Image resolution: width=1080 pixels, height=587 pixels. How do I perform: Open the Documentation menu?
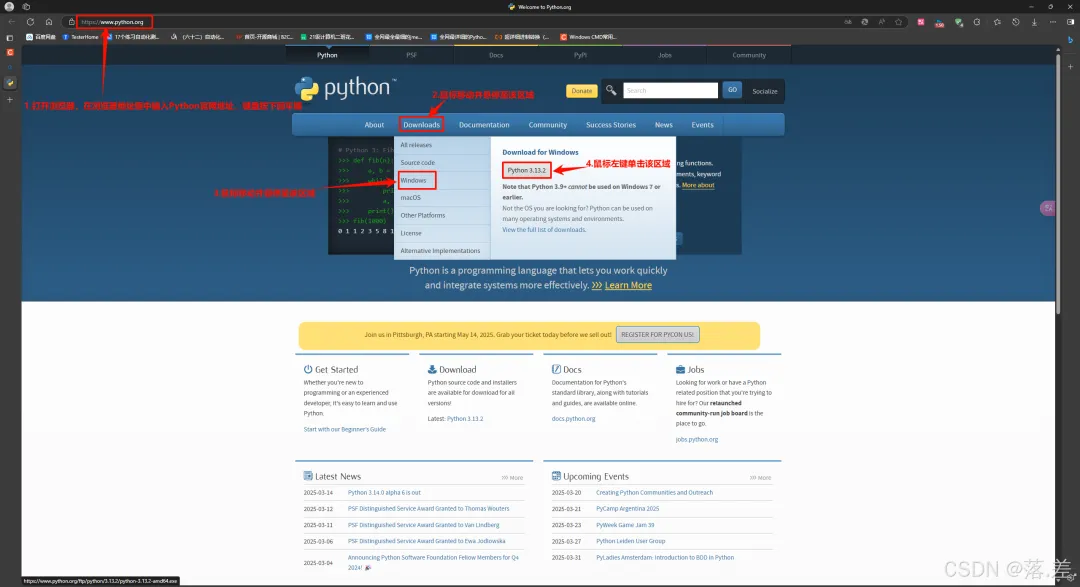484,125
